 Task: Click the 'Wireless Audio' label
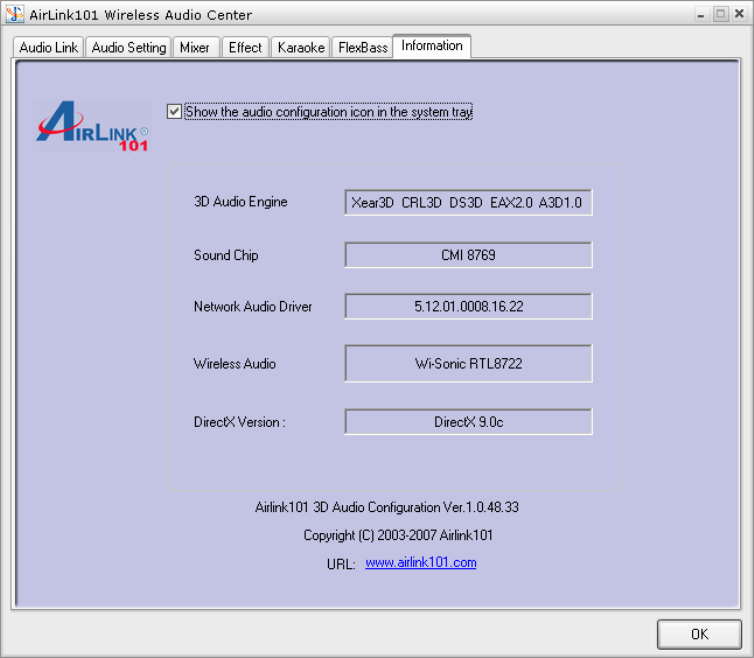pos(235,364)
